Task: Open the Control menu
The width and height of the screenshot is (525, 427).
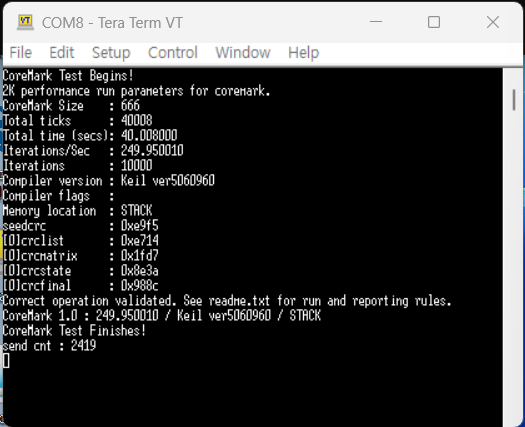Action: pos(173,53)
